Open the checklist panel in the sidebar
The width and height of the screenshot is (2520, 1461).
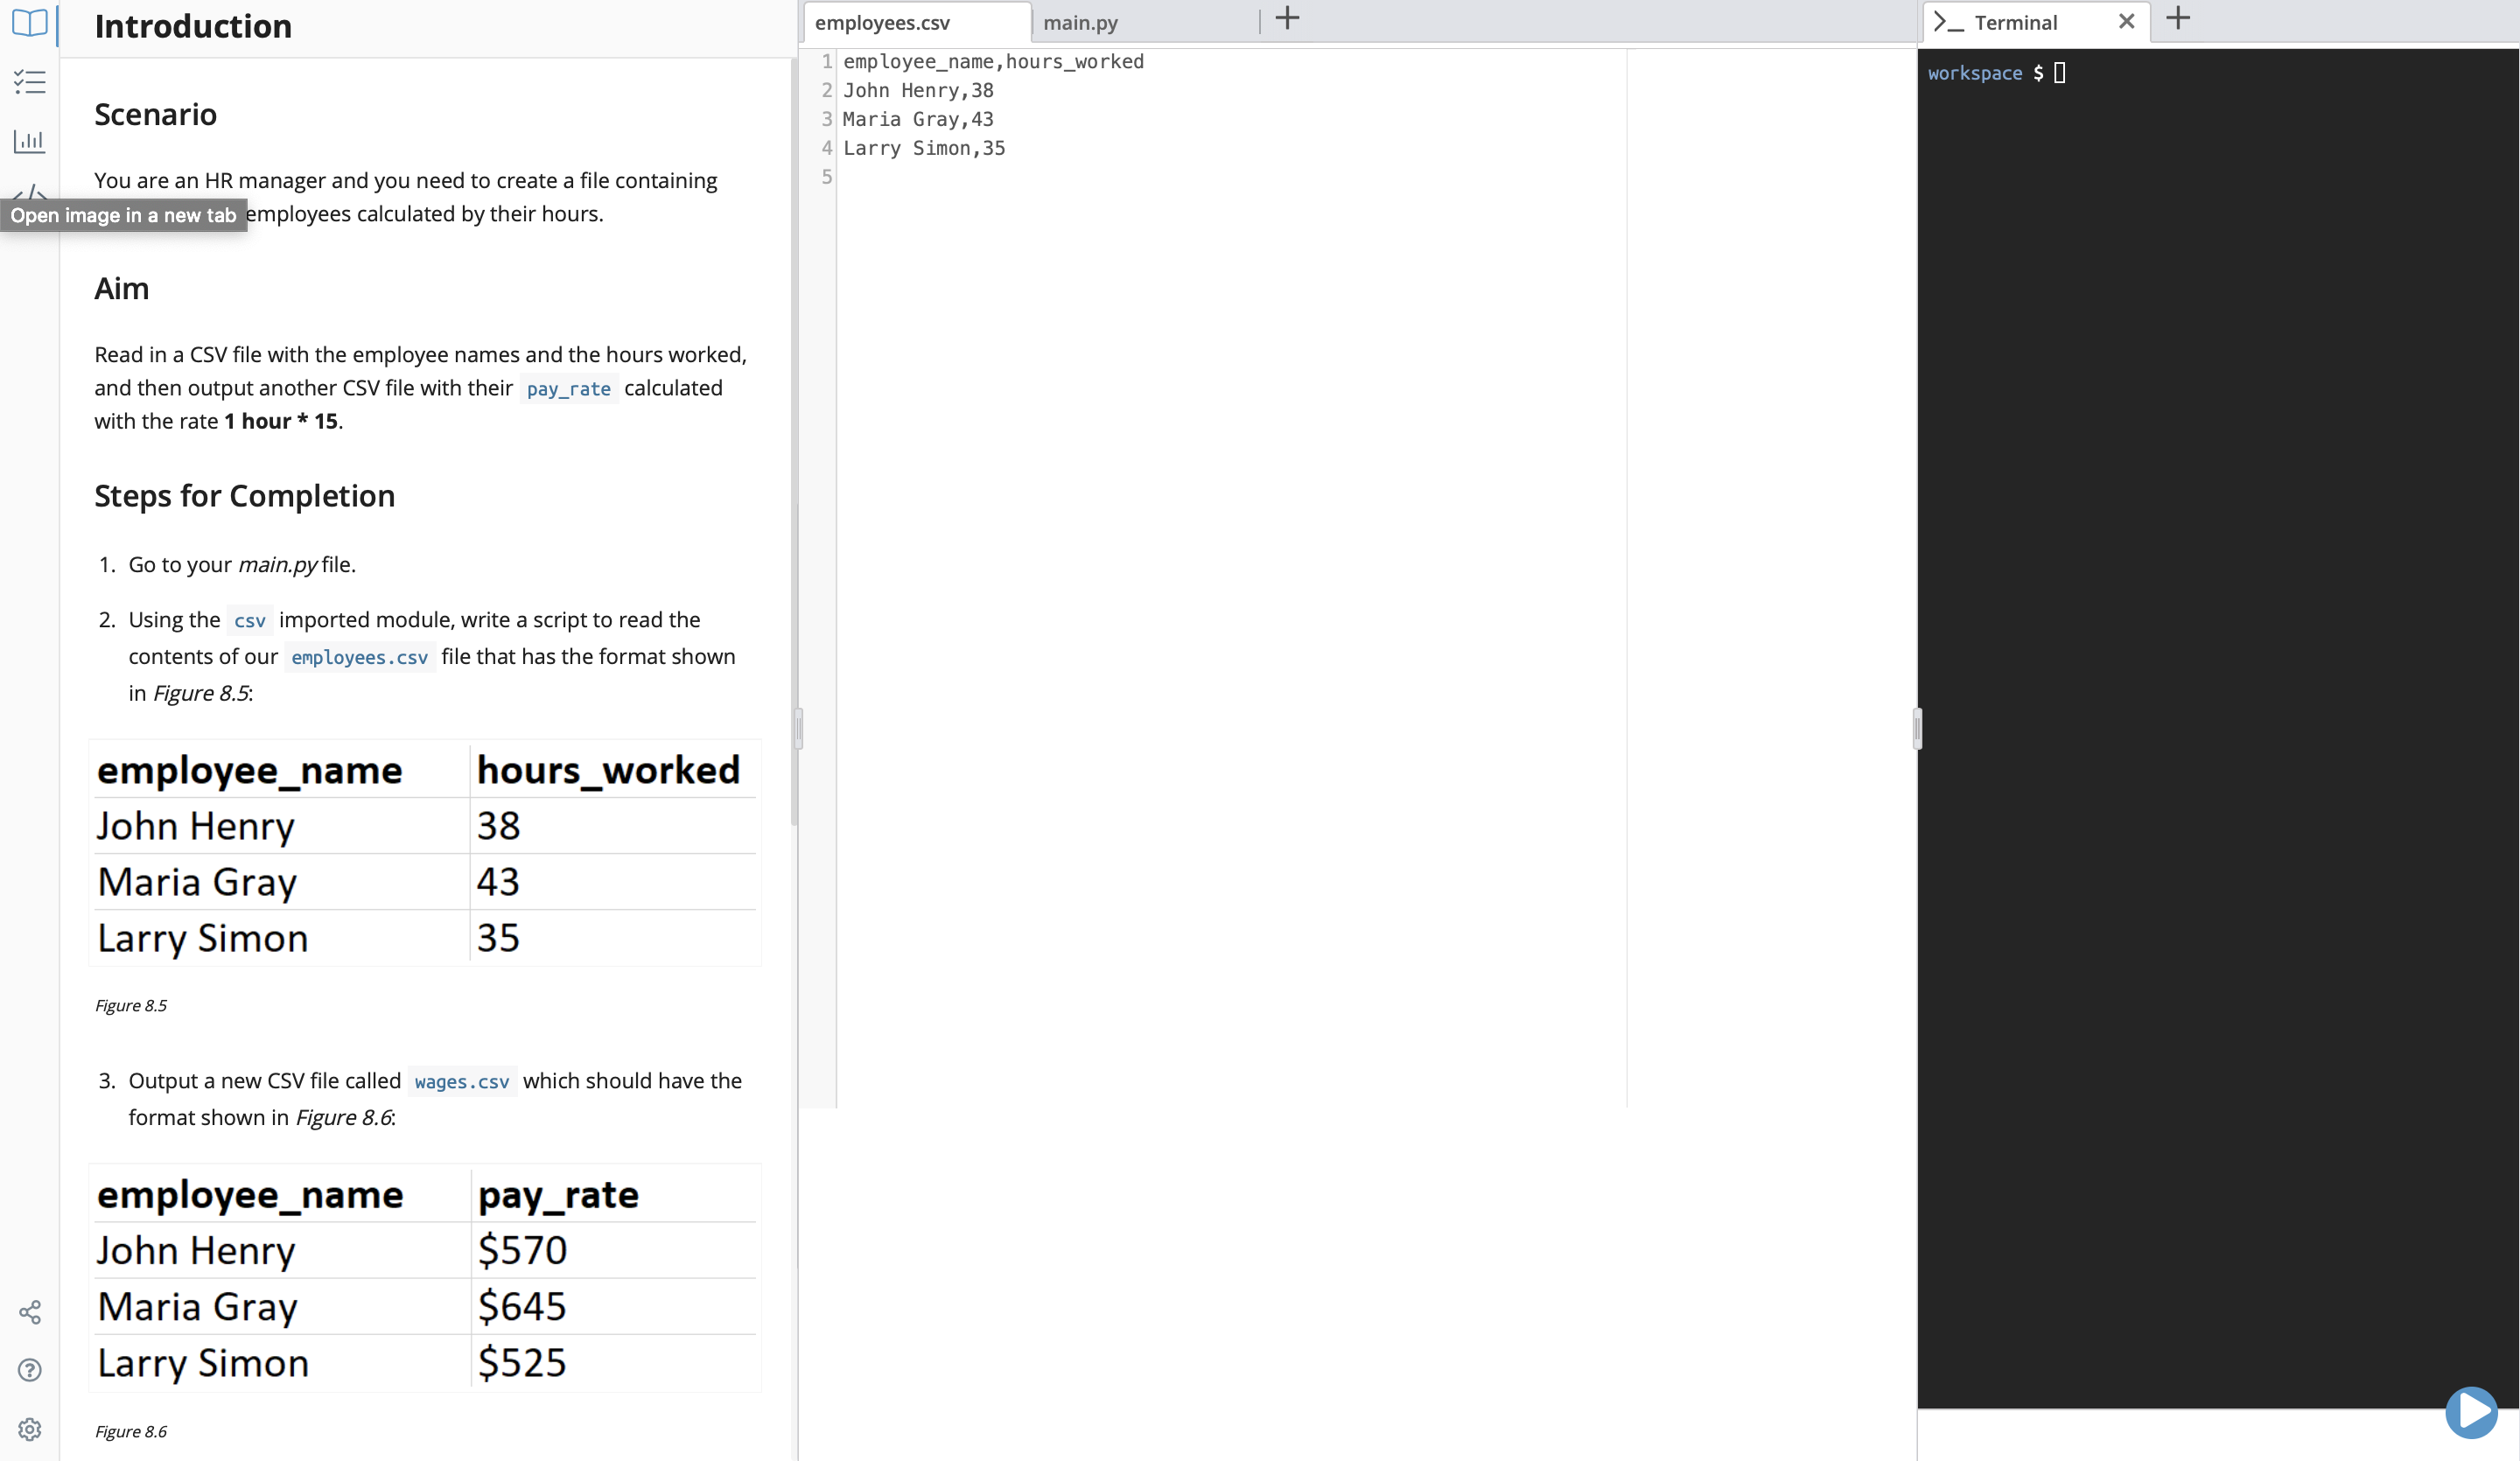click(29, 82)
